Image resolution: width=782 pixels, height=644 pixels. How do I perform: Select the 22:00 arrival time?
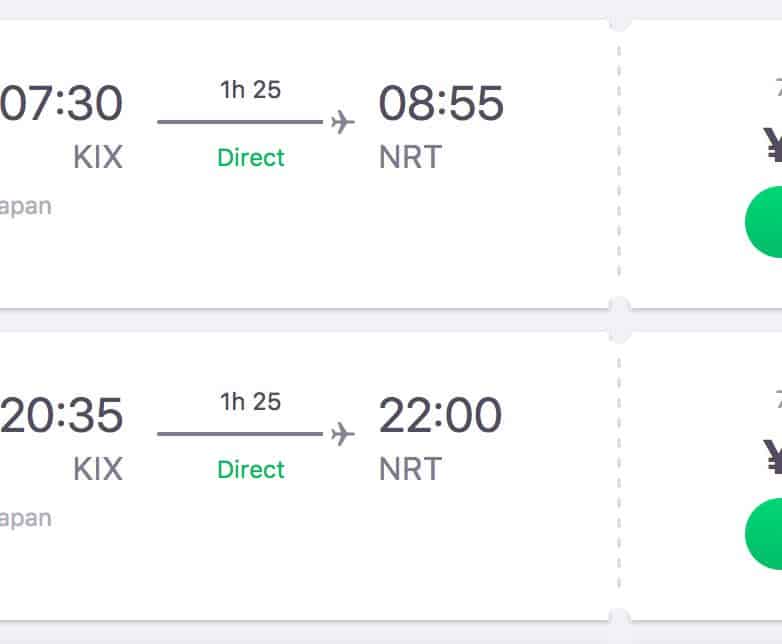coord(440,416)
